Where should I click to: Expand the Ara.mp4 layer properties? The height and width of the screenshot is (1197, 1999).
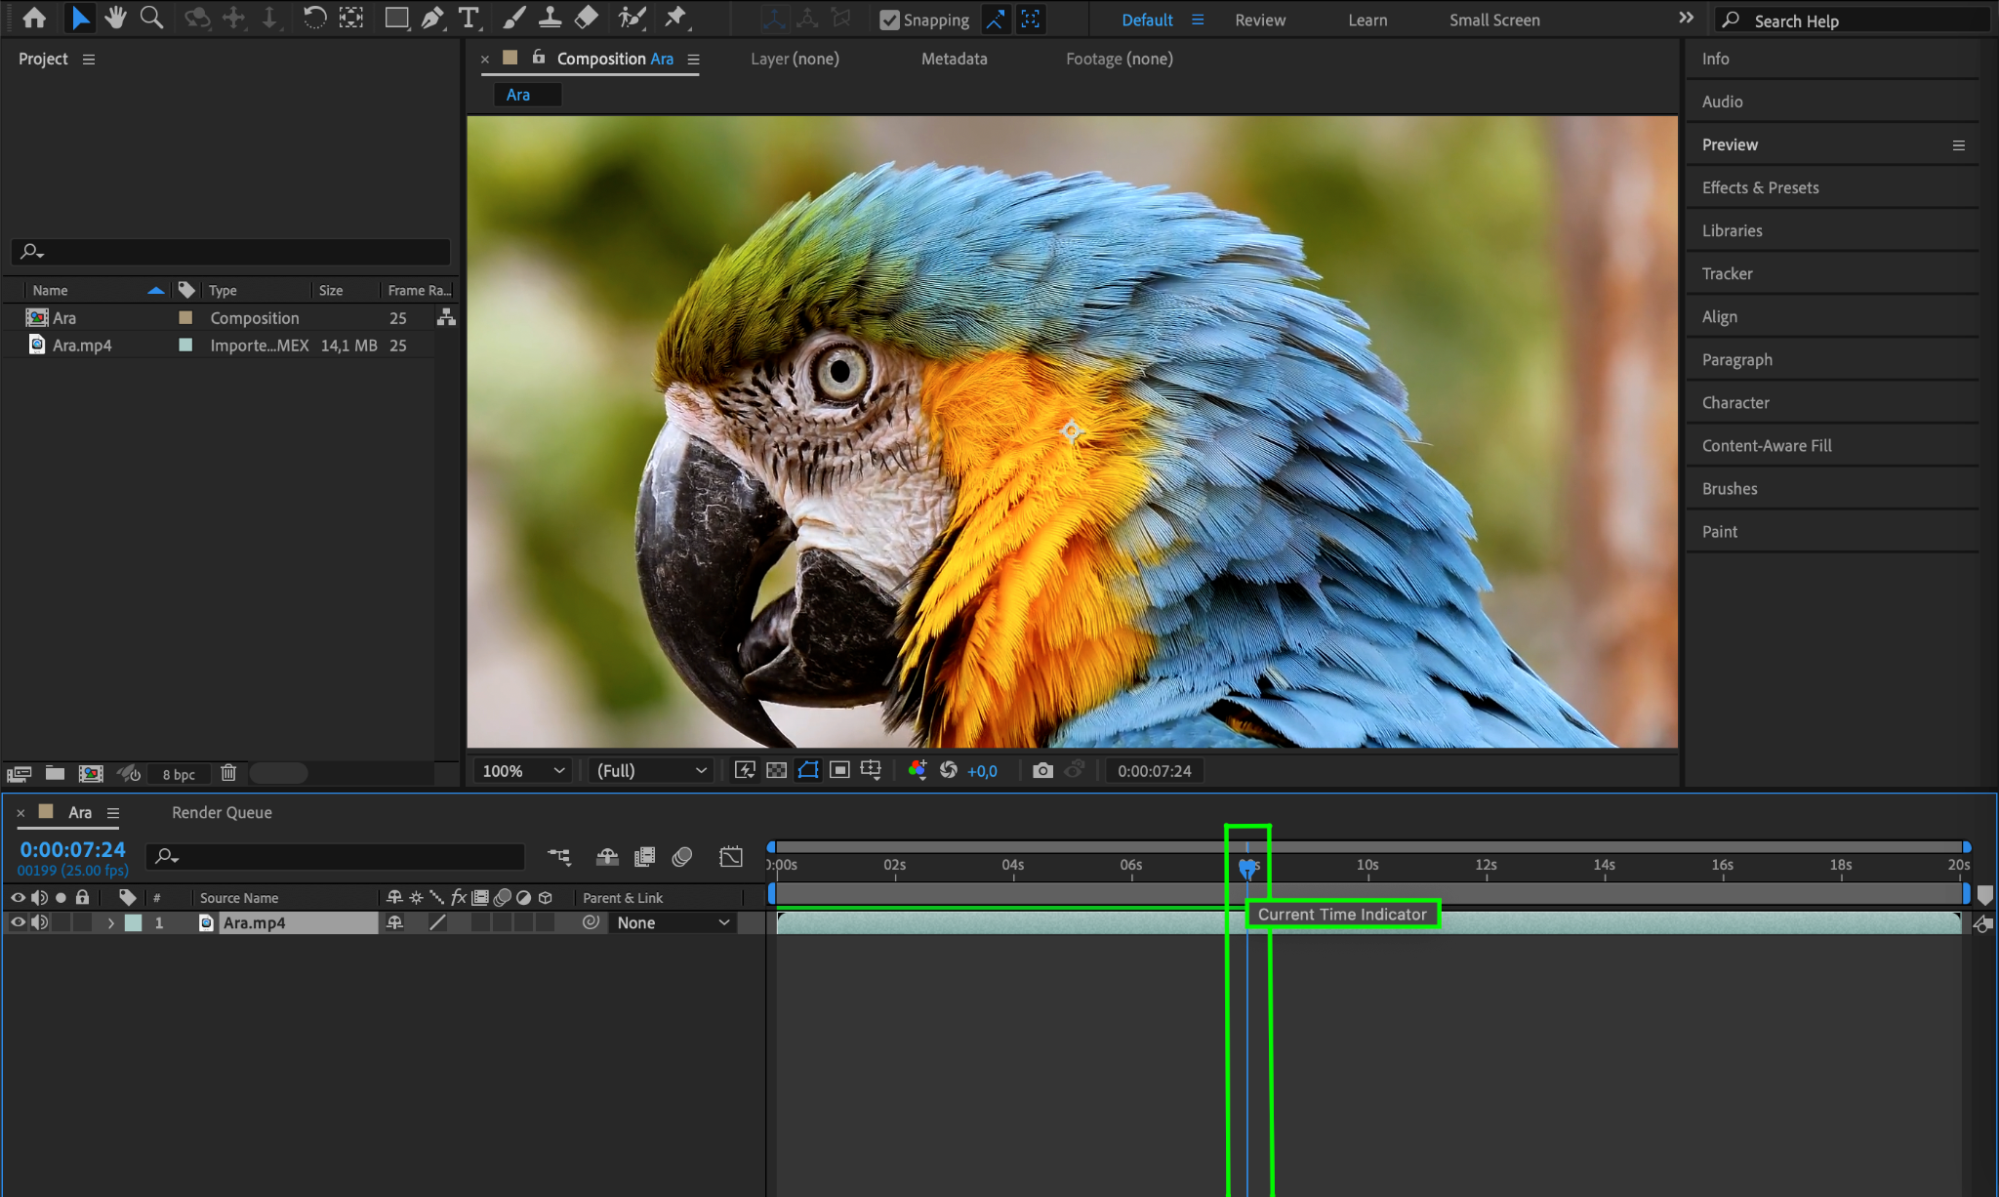[x=111, y=923]
